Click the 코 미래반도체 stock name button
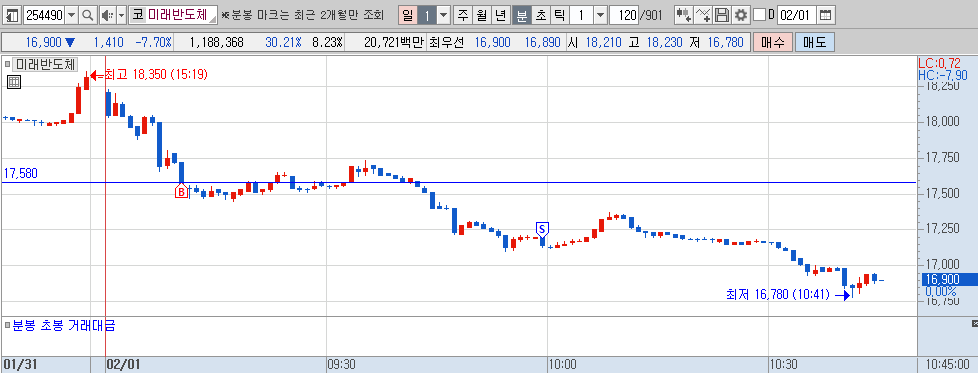Viewport: 978px width, 373px height. pos(173,14)
